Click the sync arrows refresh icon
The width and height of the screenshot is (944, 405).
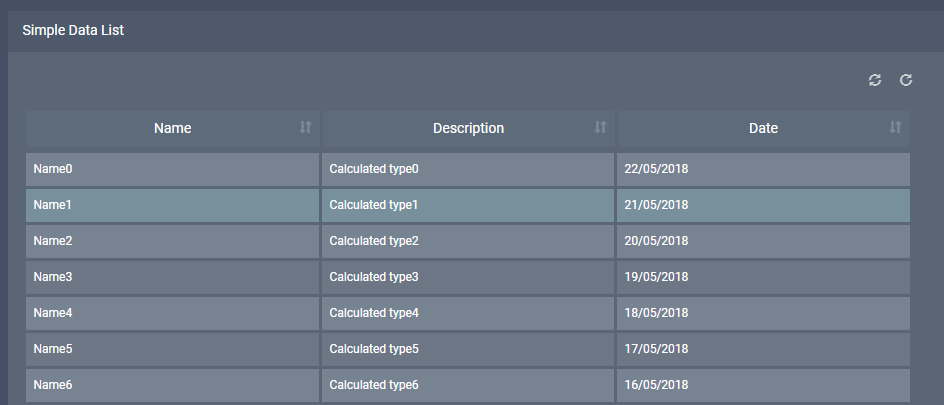(875, 80)
